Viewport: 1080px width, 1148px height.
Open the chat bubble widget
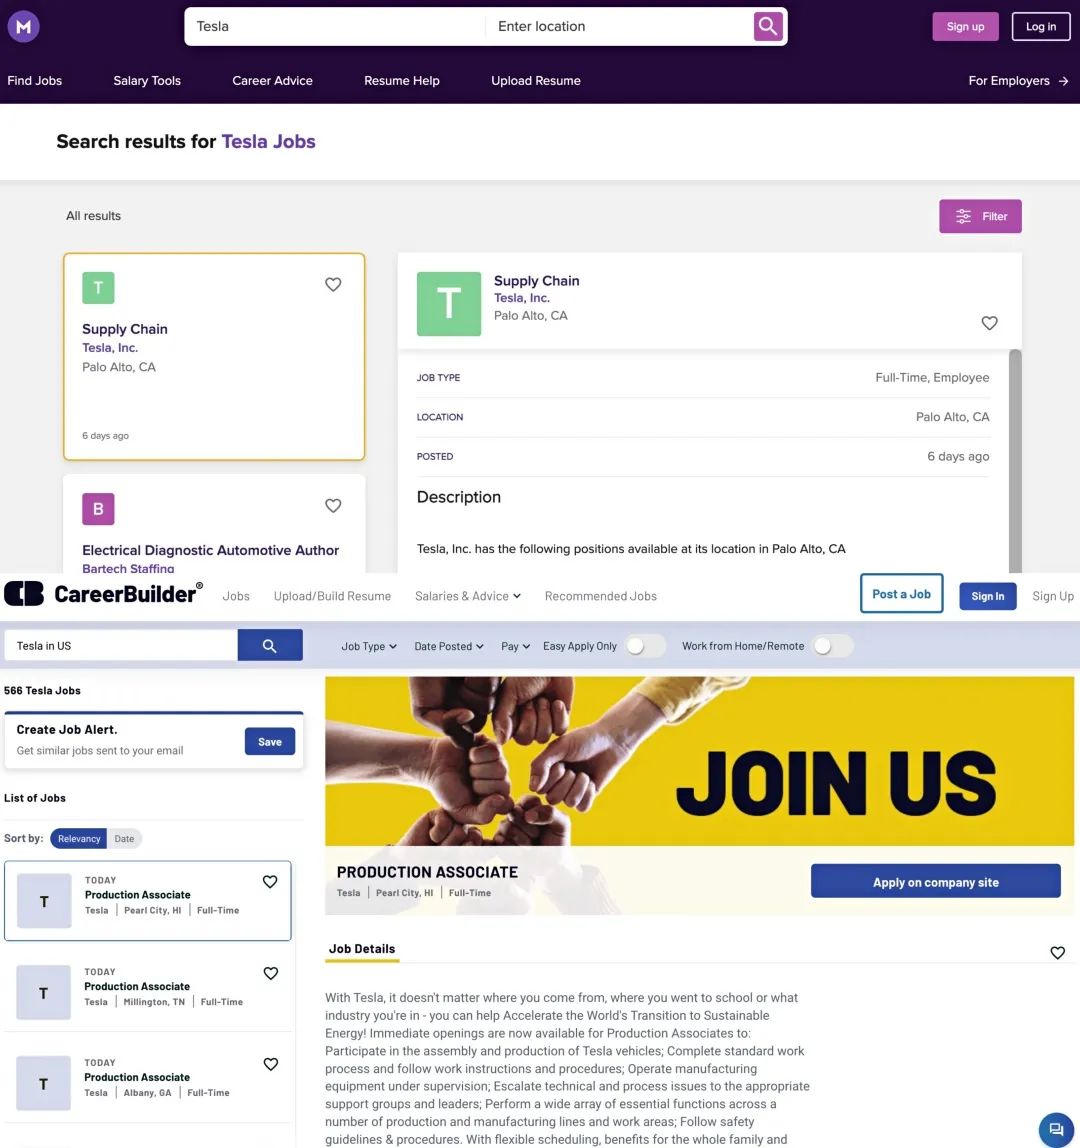[x=1056, y=1129]
